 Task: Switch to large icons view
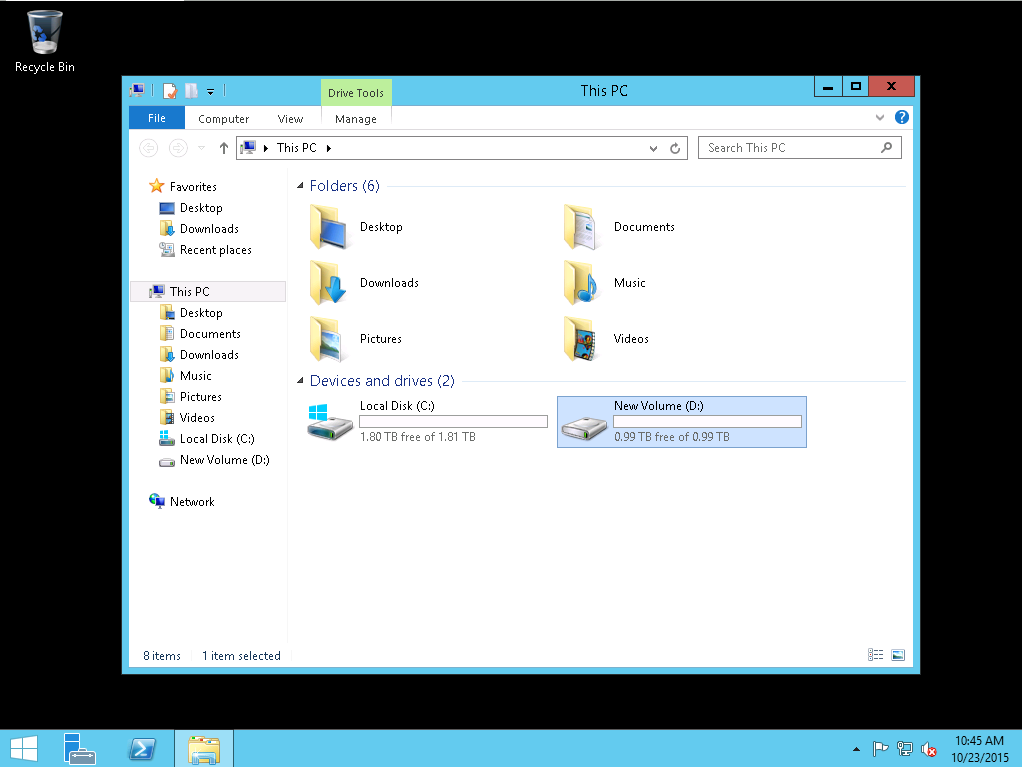tap(897, 655)
